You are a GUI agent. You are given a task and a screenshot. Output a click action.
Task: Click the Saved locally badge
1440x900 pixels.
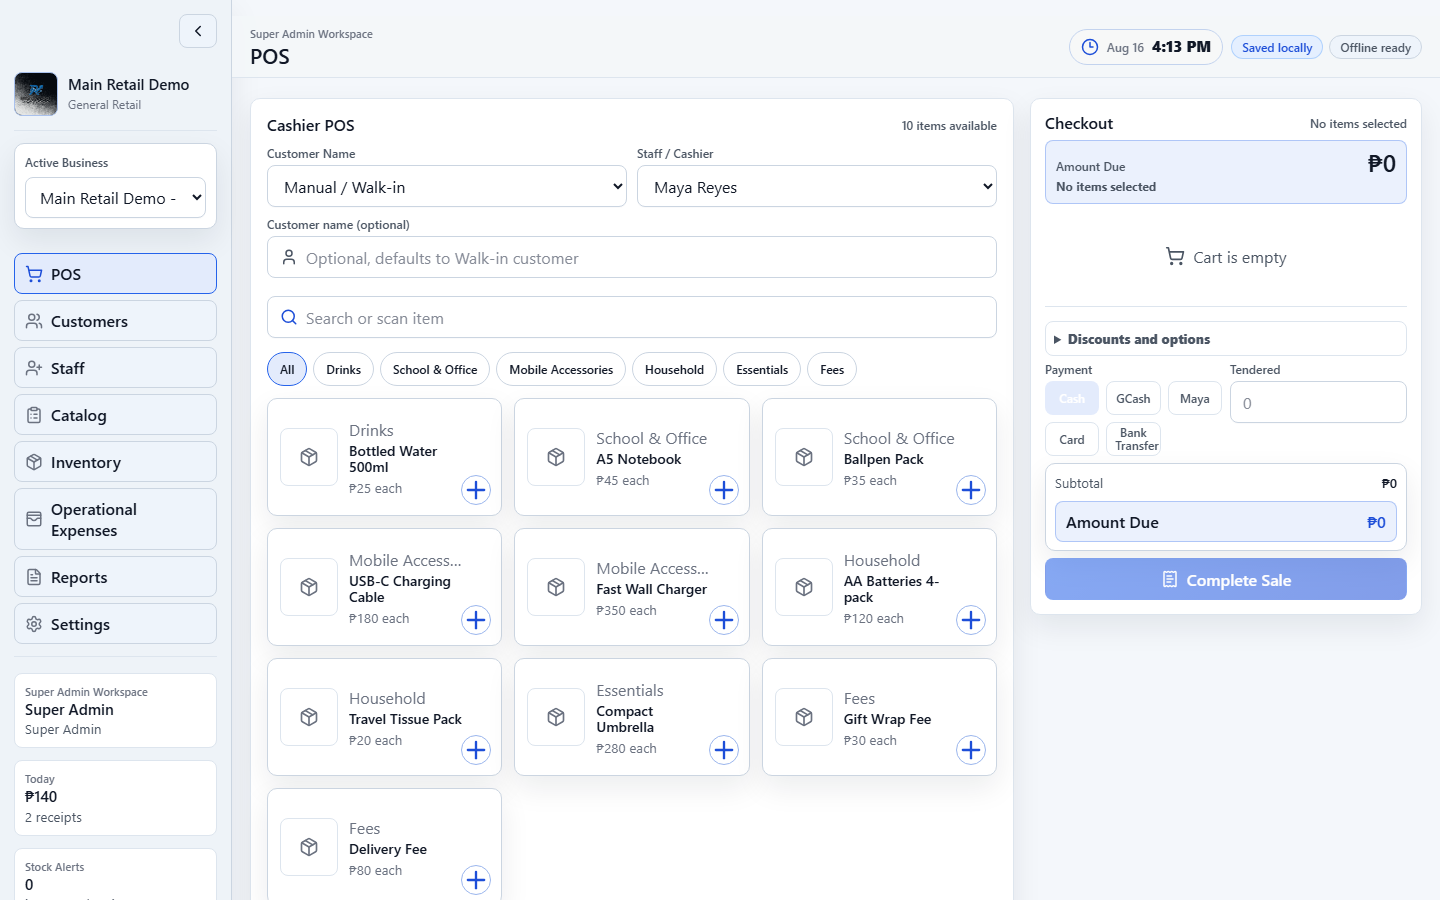click(x=1277, y=47)
